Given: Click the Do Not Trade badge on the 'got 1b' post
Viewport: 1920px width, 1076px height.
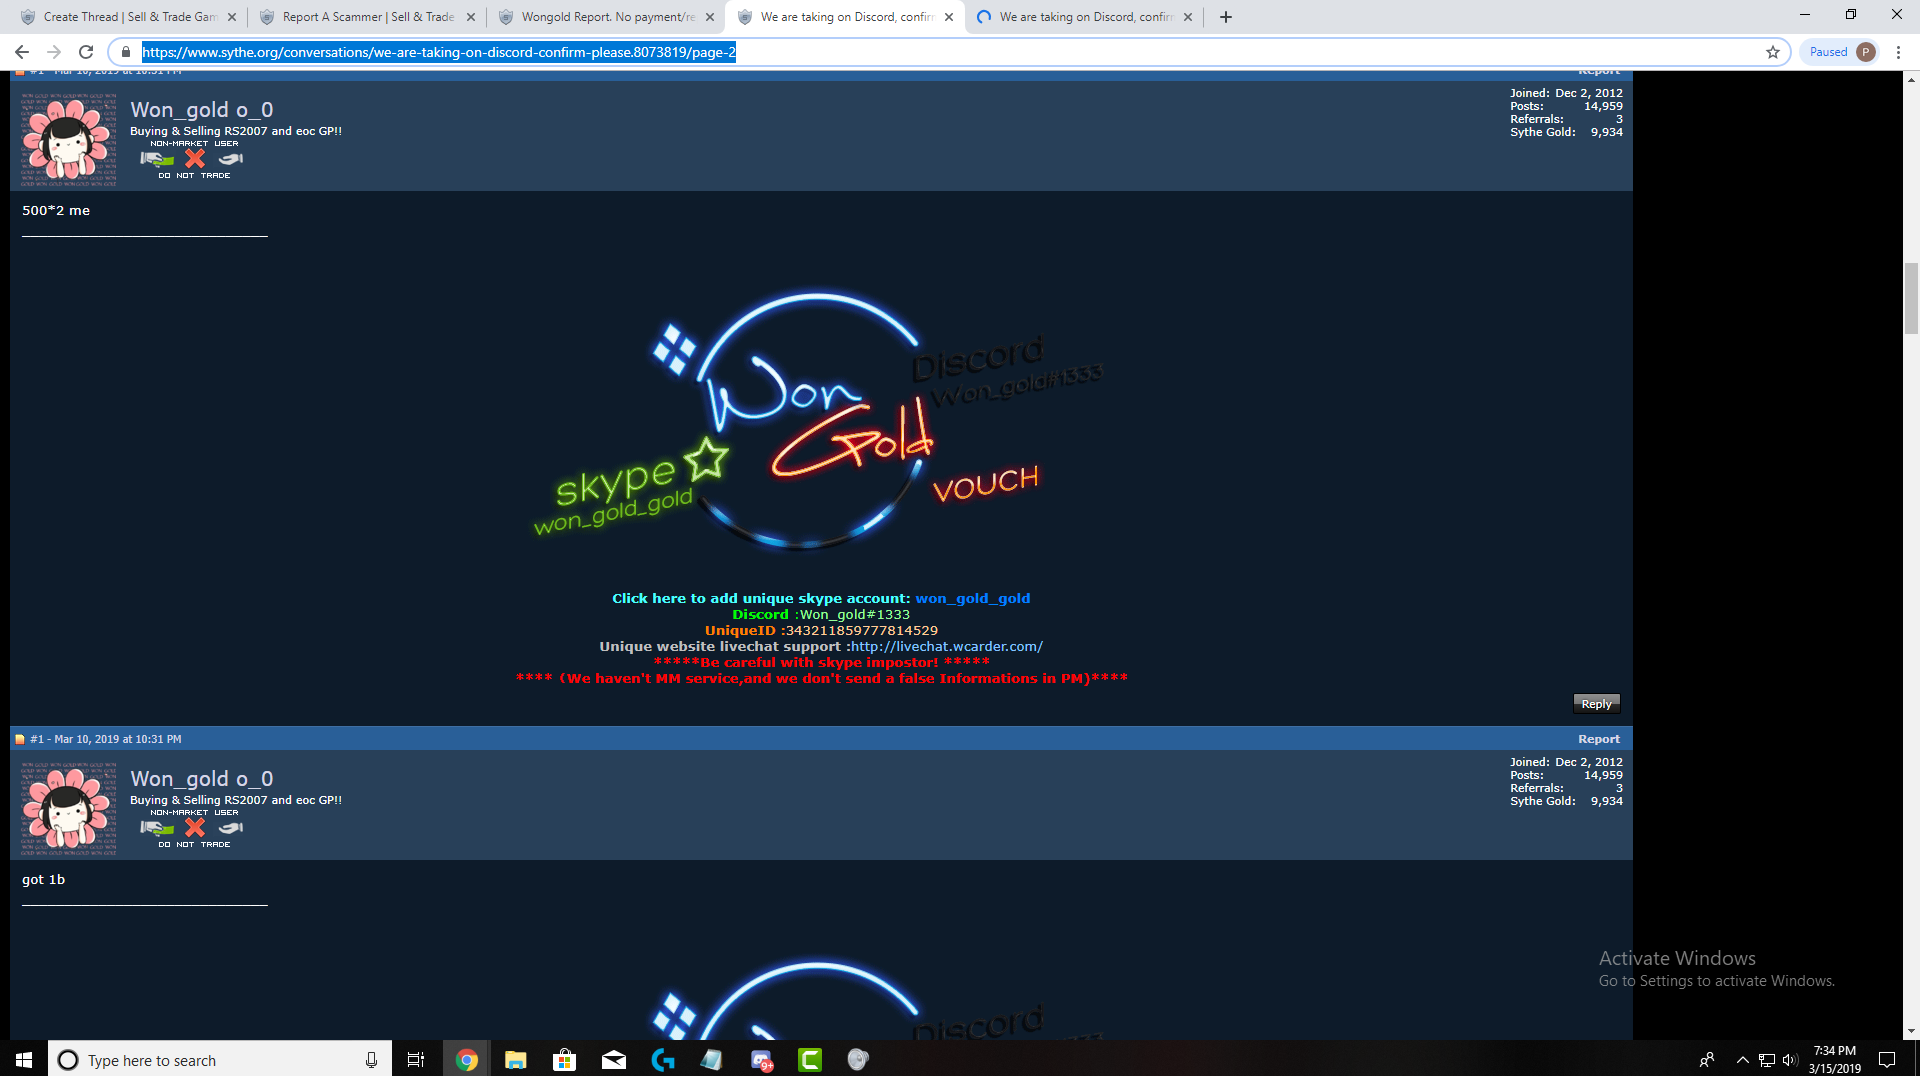Looking at the screenshot, I should [x=194, y=828].
